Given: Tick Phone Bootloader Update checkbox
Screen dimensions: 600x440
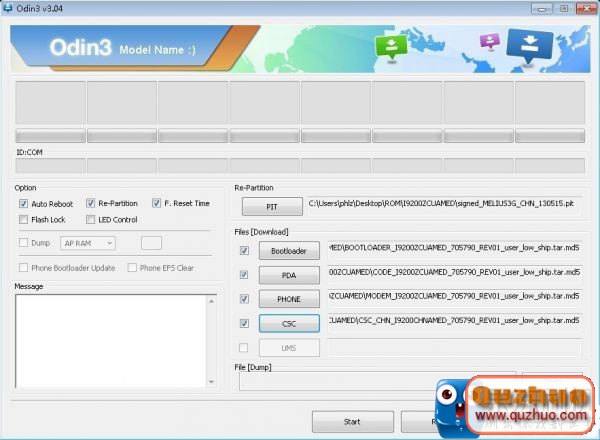Looking at the screenshot, I should (23, 268).
